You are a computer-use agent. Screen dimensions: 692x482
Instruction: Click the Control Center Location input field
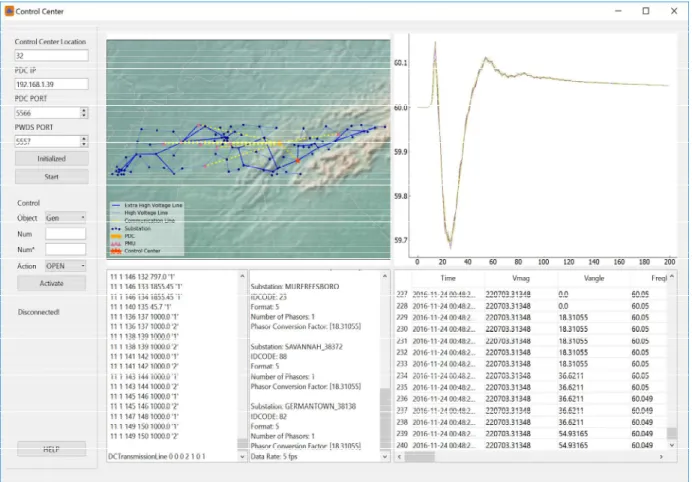tap(51, 56)
